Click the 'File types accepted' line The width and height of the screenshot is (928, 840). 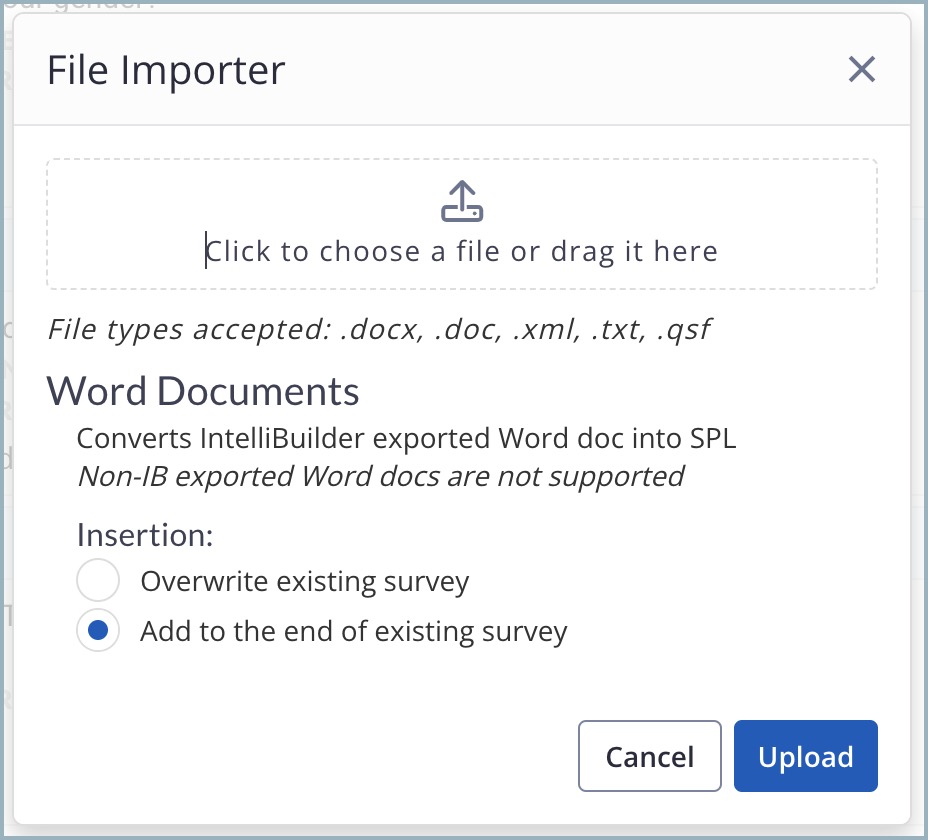[379, 329]
